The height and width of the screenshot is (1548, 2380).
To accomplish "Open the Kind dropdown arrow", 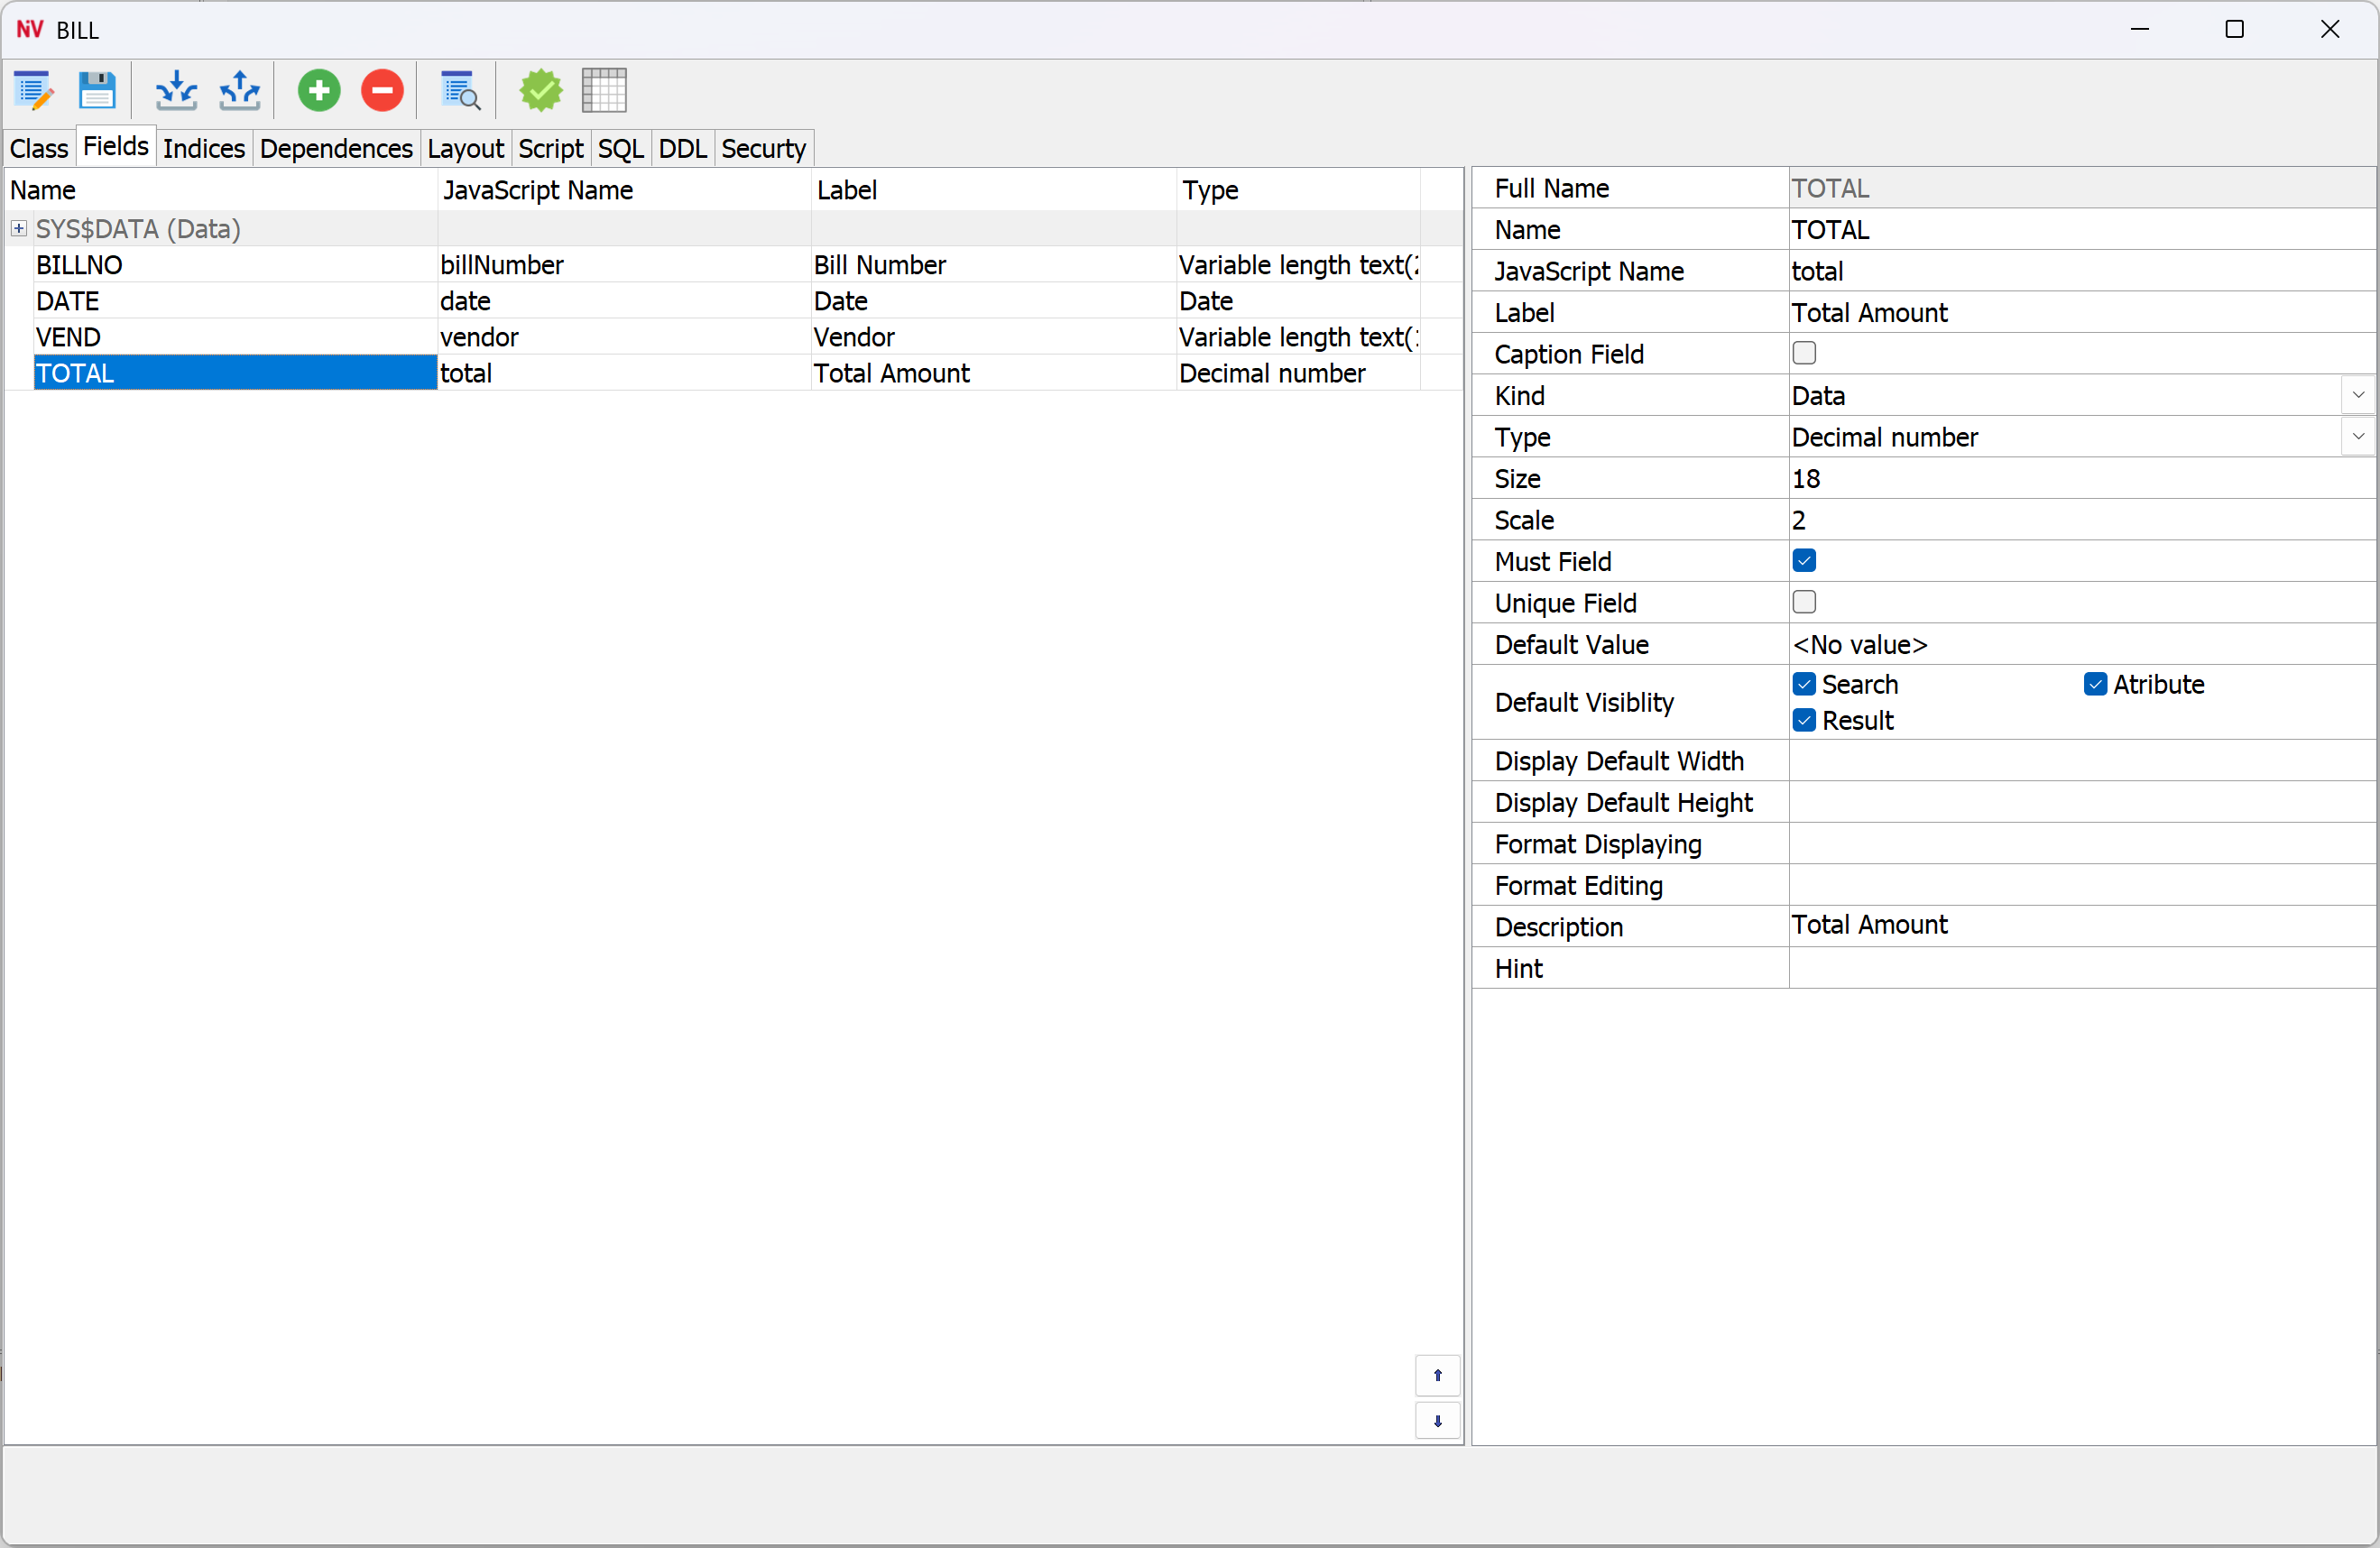I will (2358, 395).
